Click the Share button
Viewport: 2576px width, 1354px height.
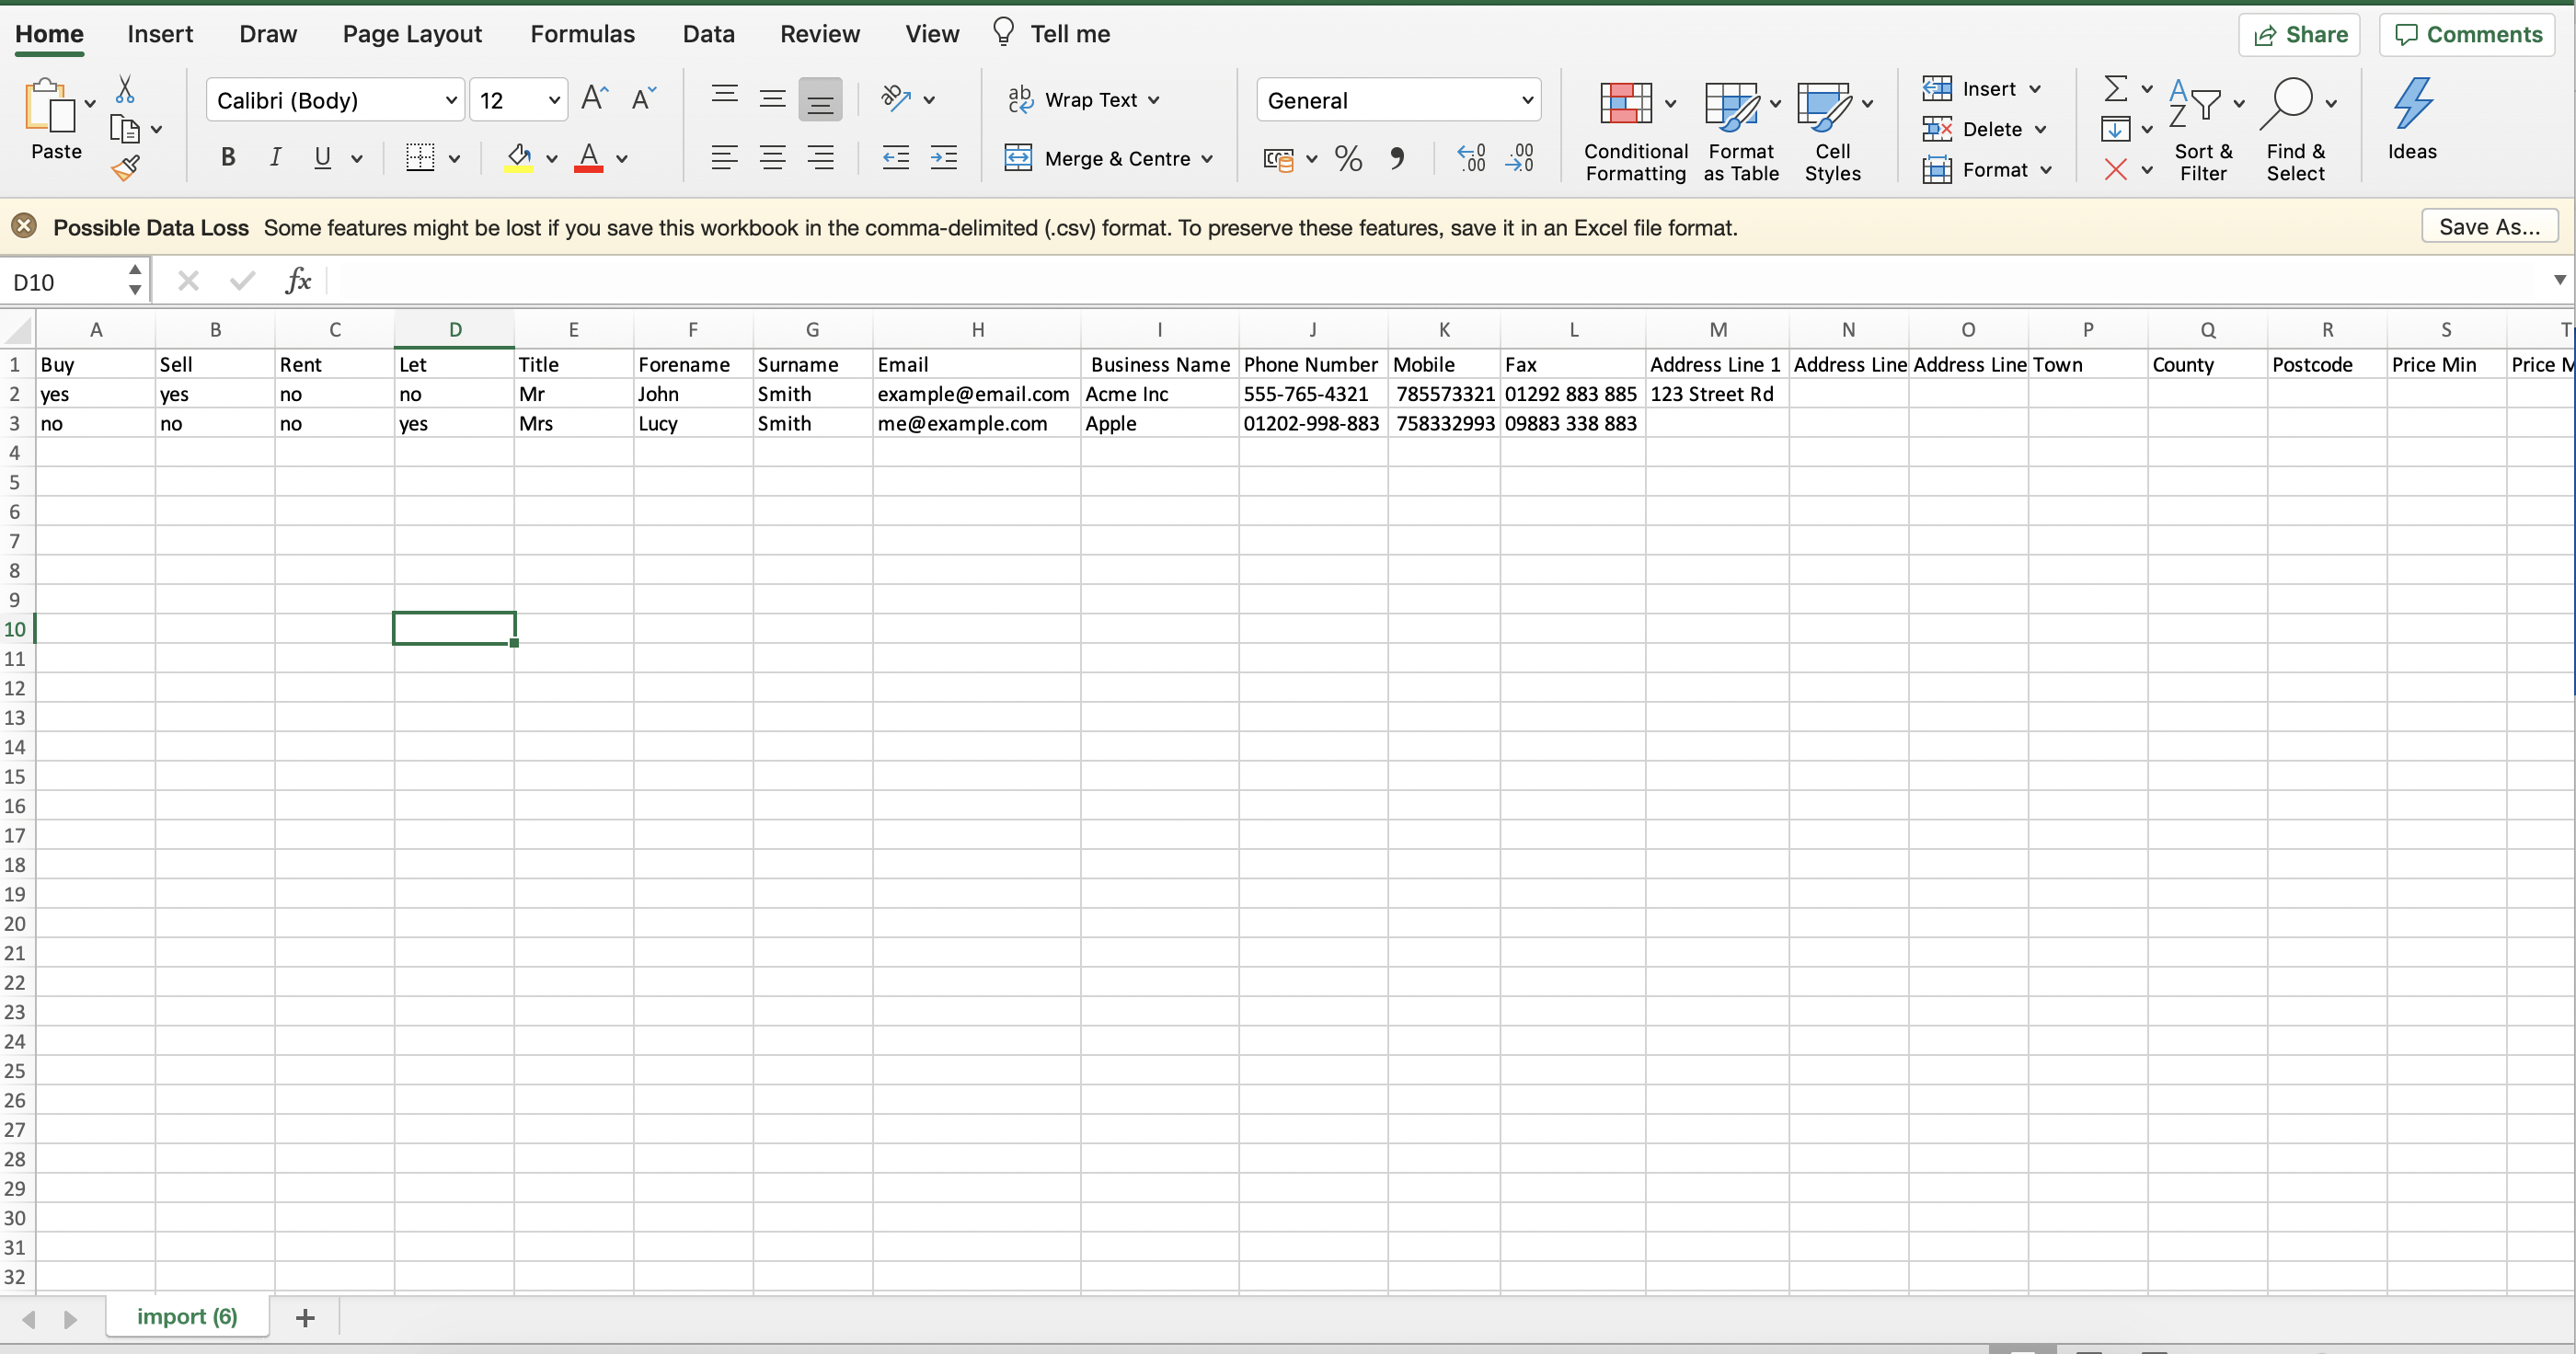[2299, 35]
